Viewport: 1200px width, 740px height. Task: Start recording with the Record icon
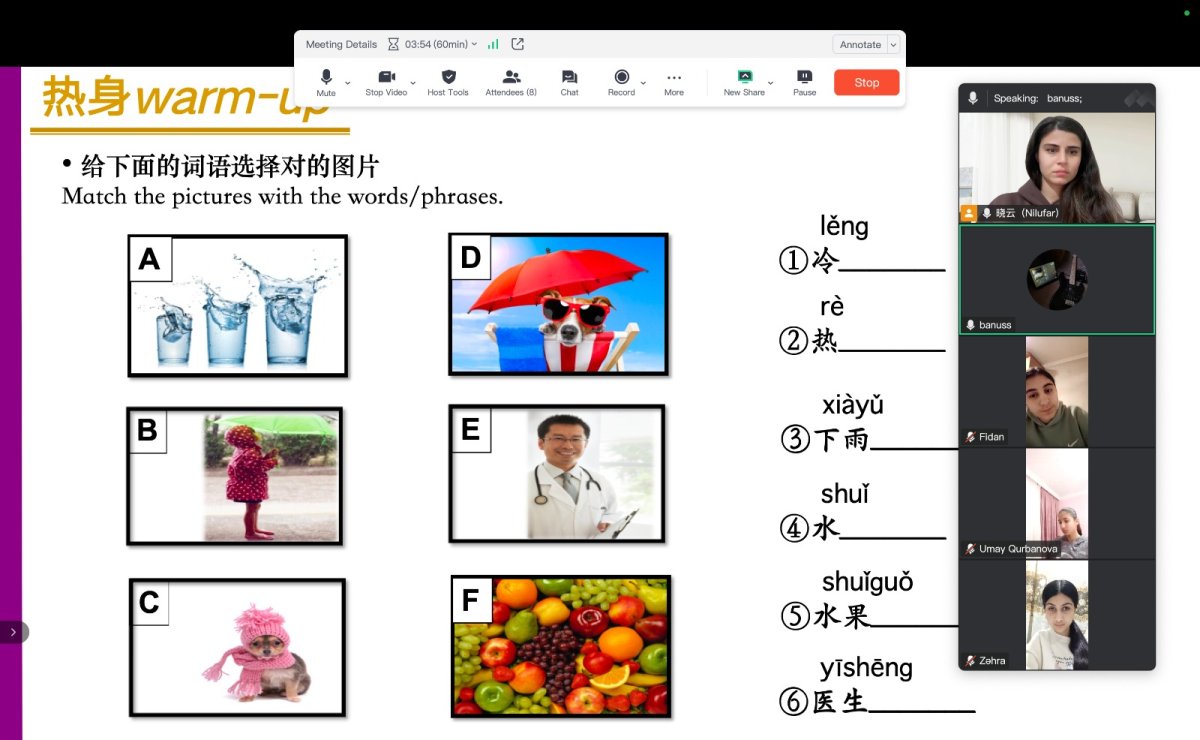621,82
